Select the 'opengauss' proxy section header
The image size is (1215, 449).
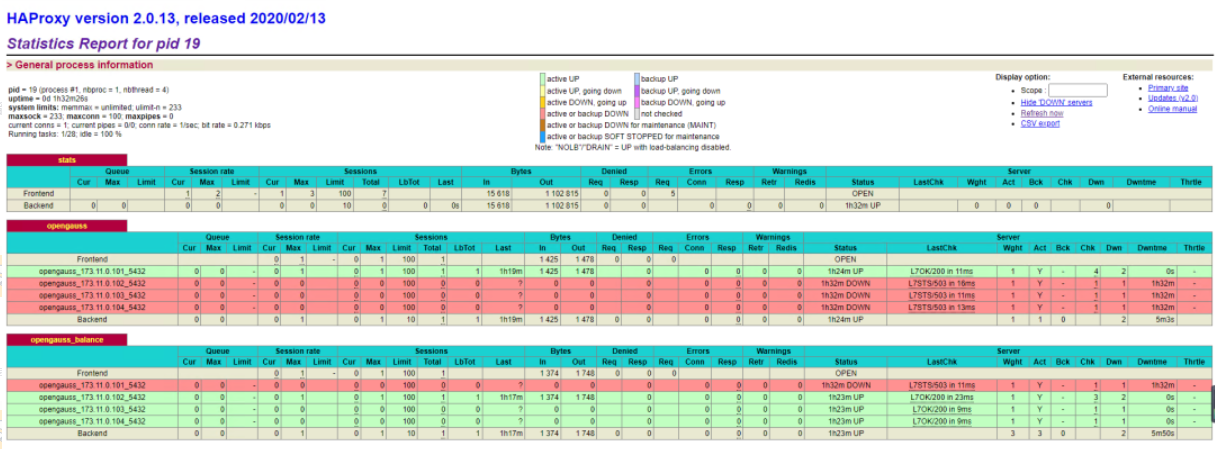click(x=67, y=226)
